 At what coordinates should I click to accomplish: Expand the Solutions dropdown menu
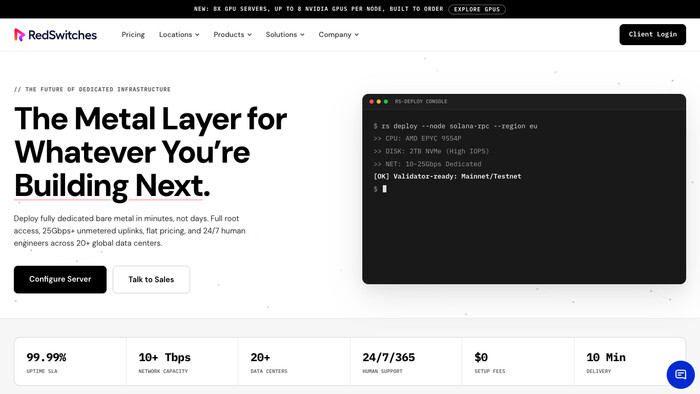tap(285, 34)
